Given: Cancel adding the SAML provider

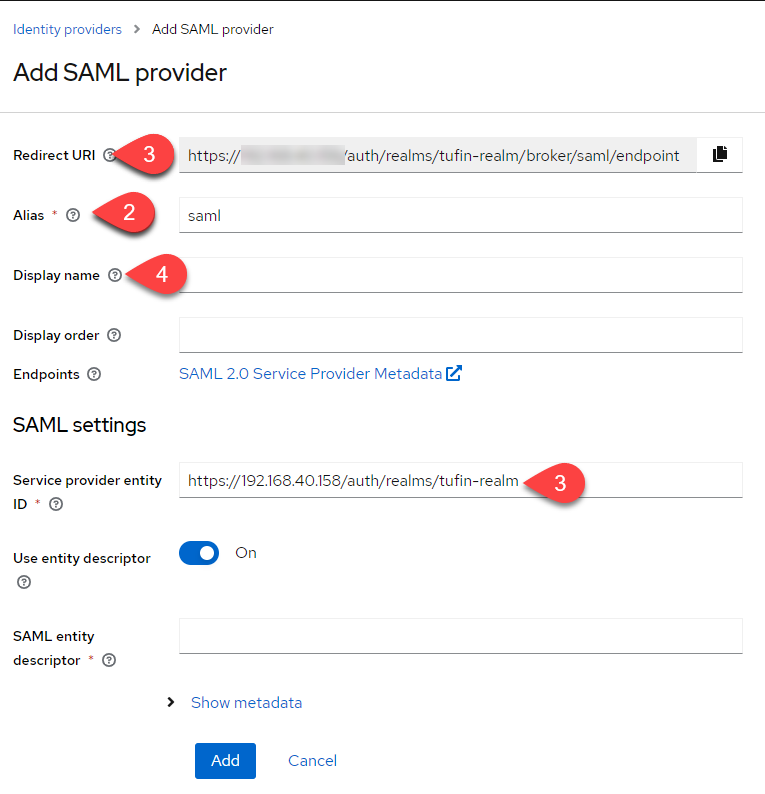Looking at the screenshot, I should (x=312, y=760).
